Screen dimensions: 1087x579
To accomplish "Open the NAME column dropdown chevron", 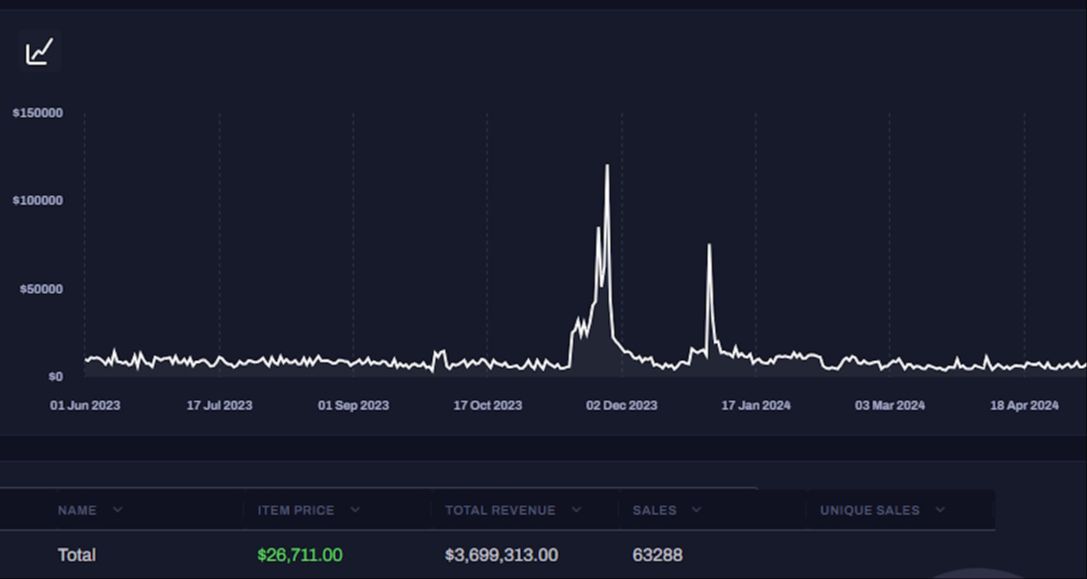I will click(118, 510).
